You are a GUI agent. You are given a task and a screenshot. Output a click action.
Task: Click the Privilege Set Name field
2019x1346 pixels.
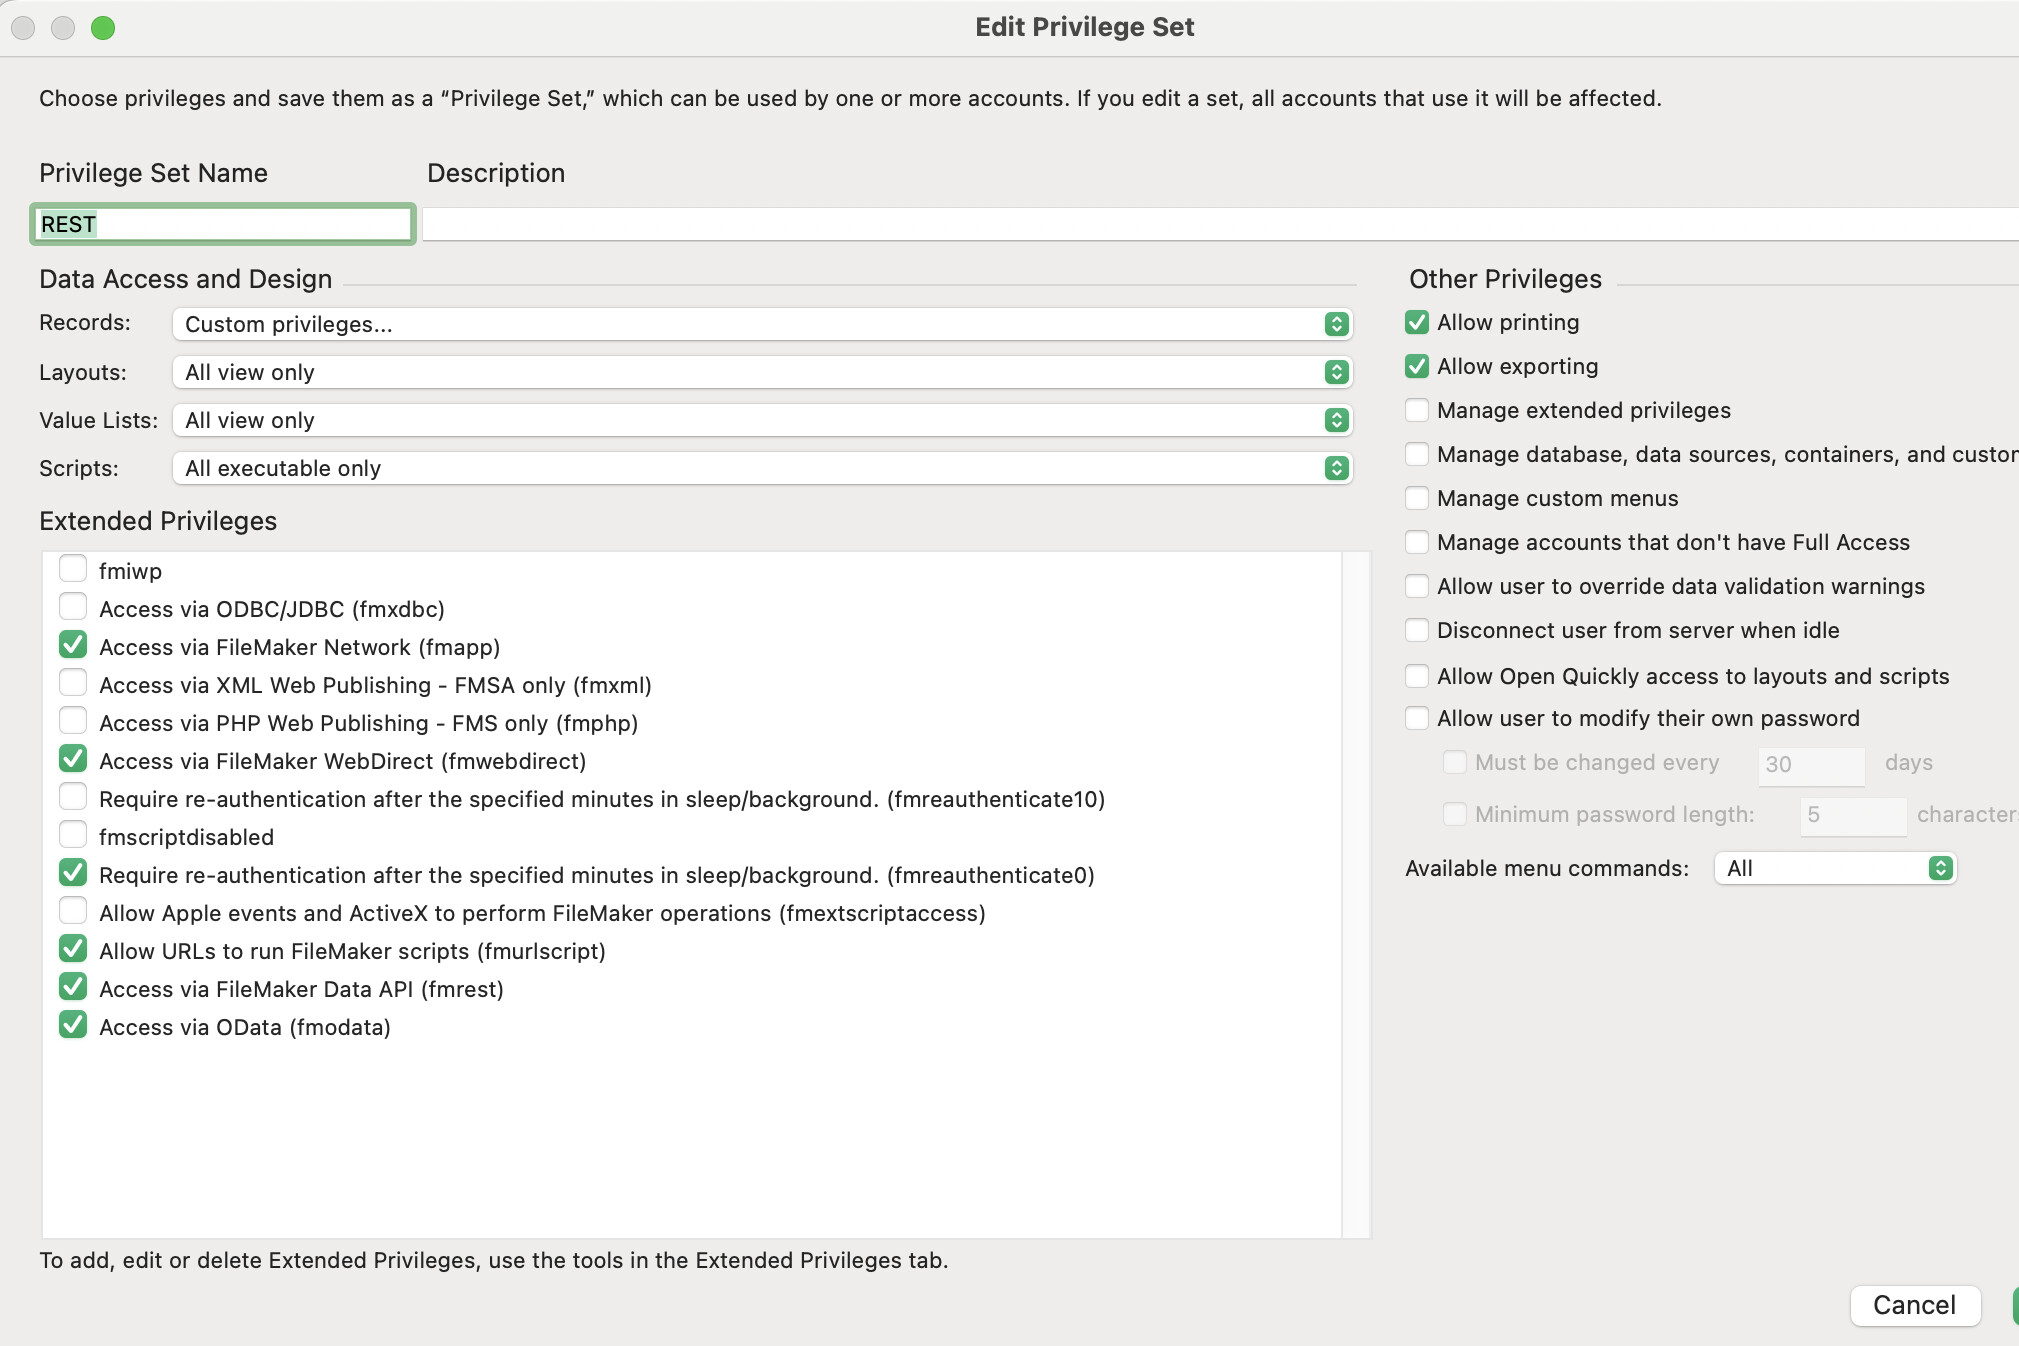222,224
